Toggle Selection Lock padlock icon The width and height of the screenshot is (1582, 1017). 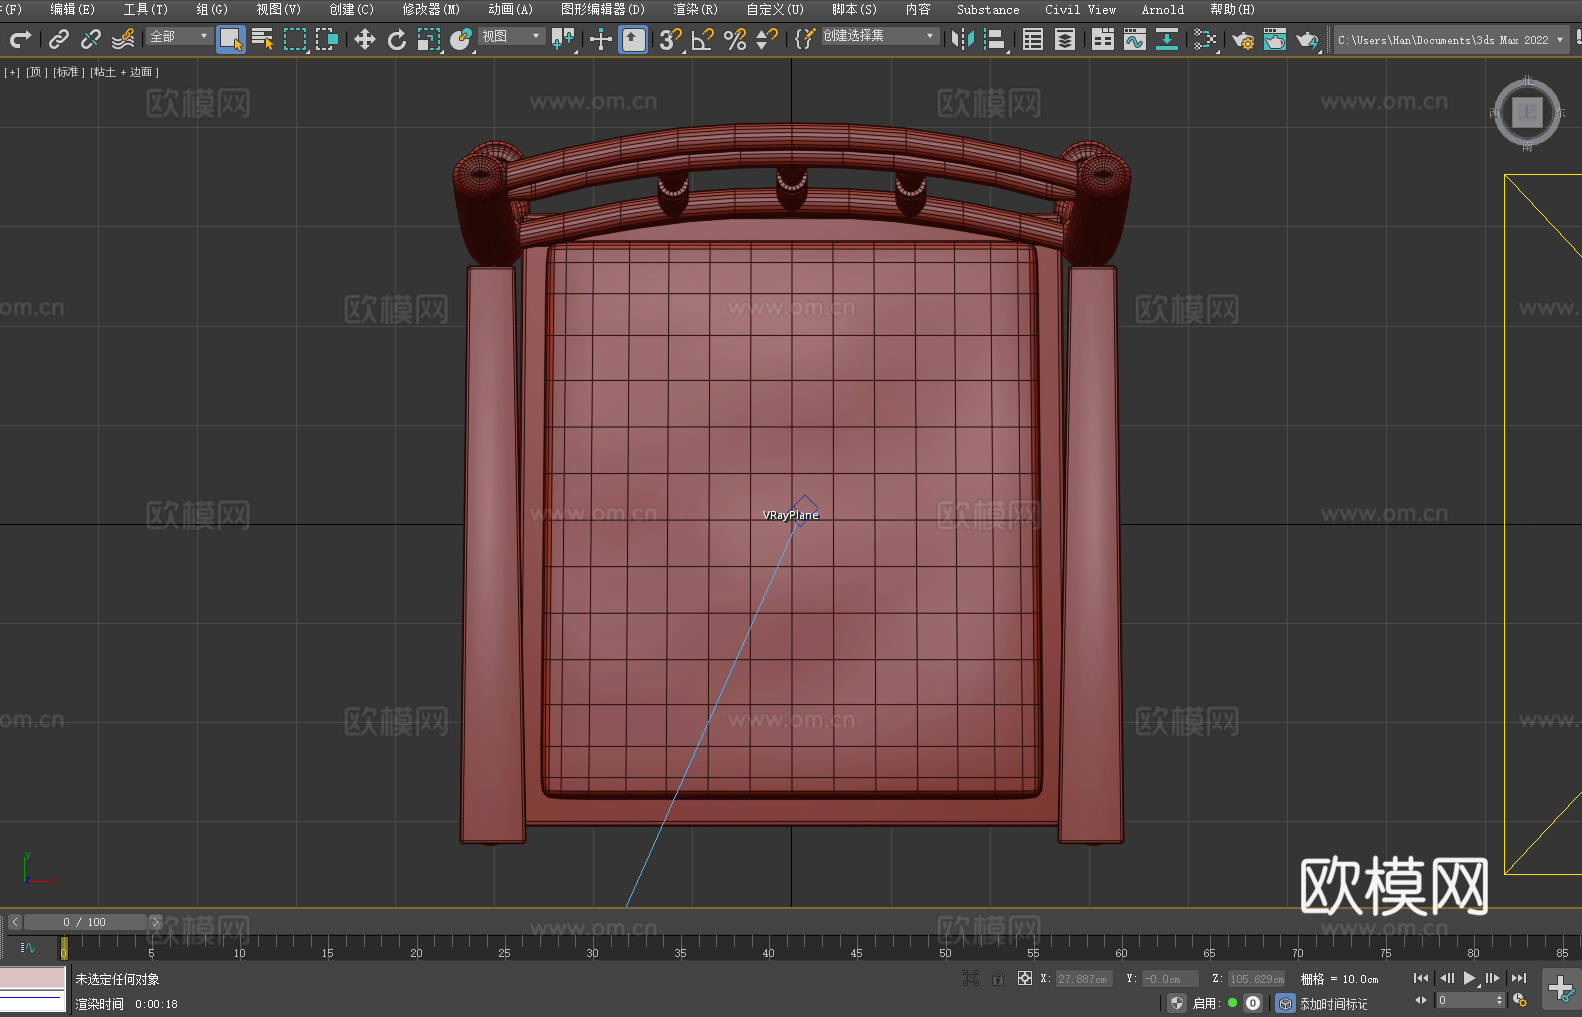pyautogui.click(x=998, y=978)
